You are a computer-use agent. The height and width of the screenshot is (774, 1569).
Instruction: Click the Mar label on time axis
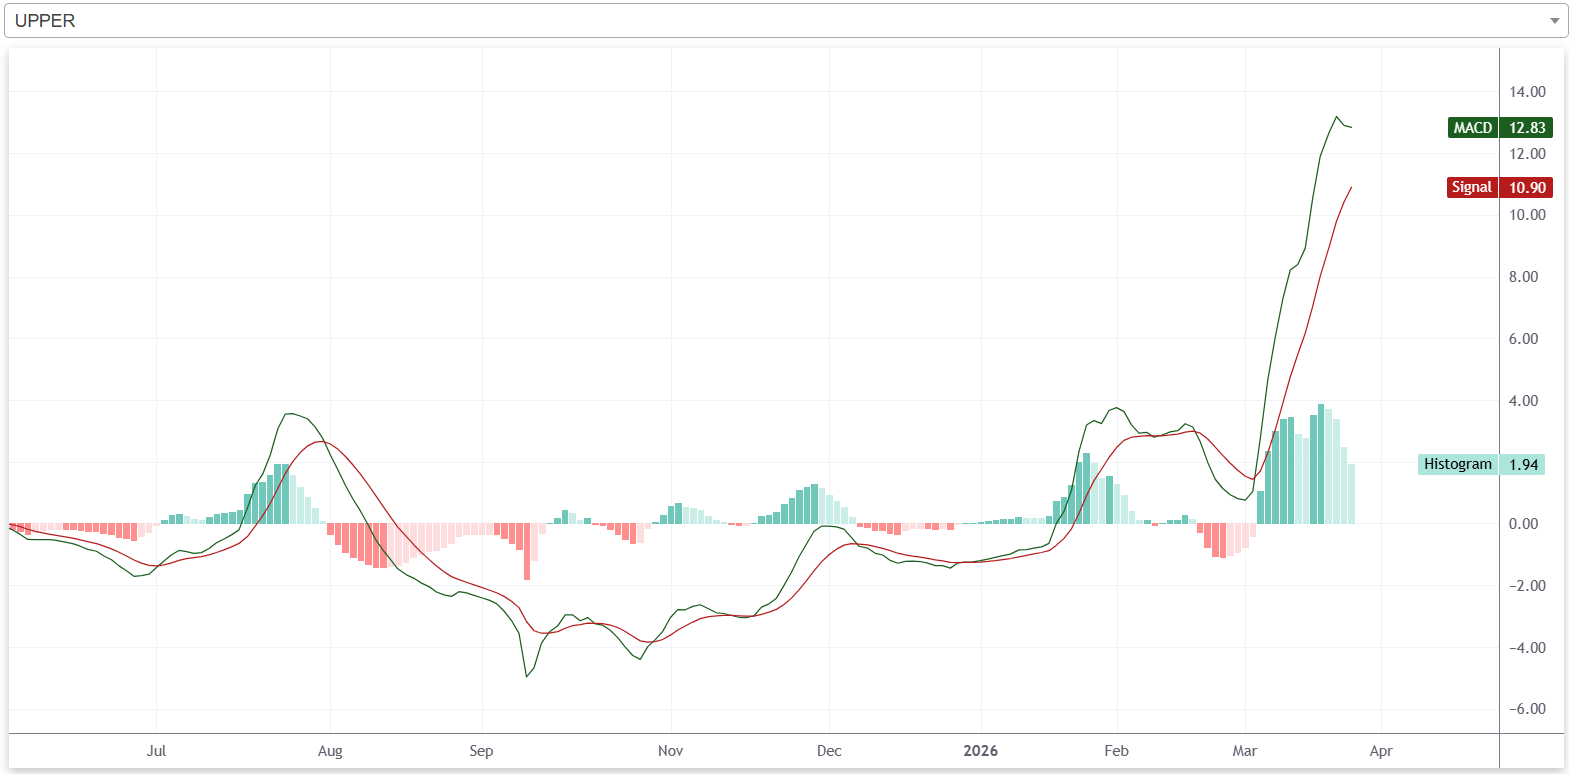[x=1244, y=751]
